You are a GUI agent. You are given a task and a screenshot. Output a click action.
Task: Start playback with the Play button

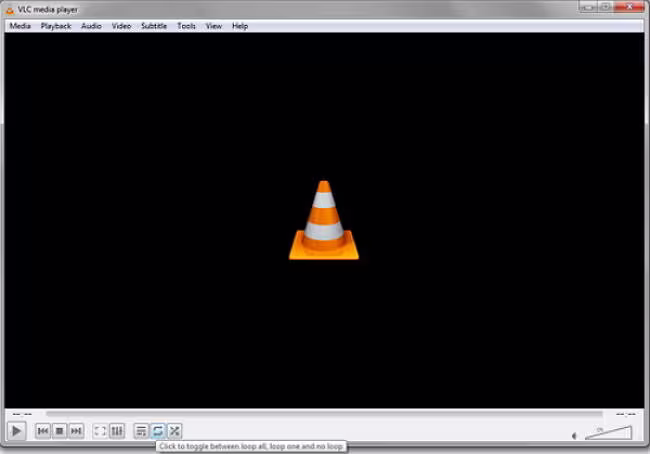16,431
